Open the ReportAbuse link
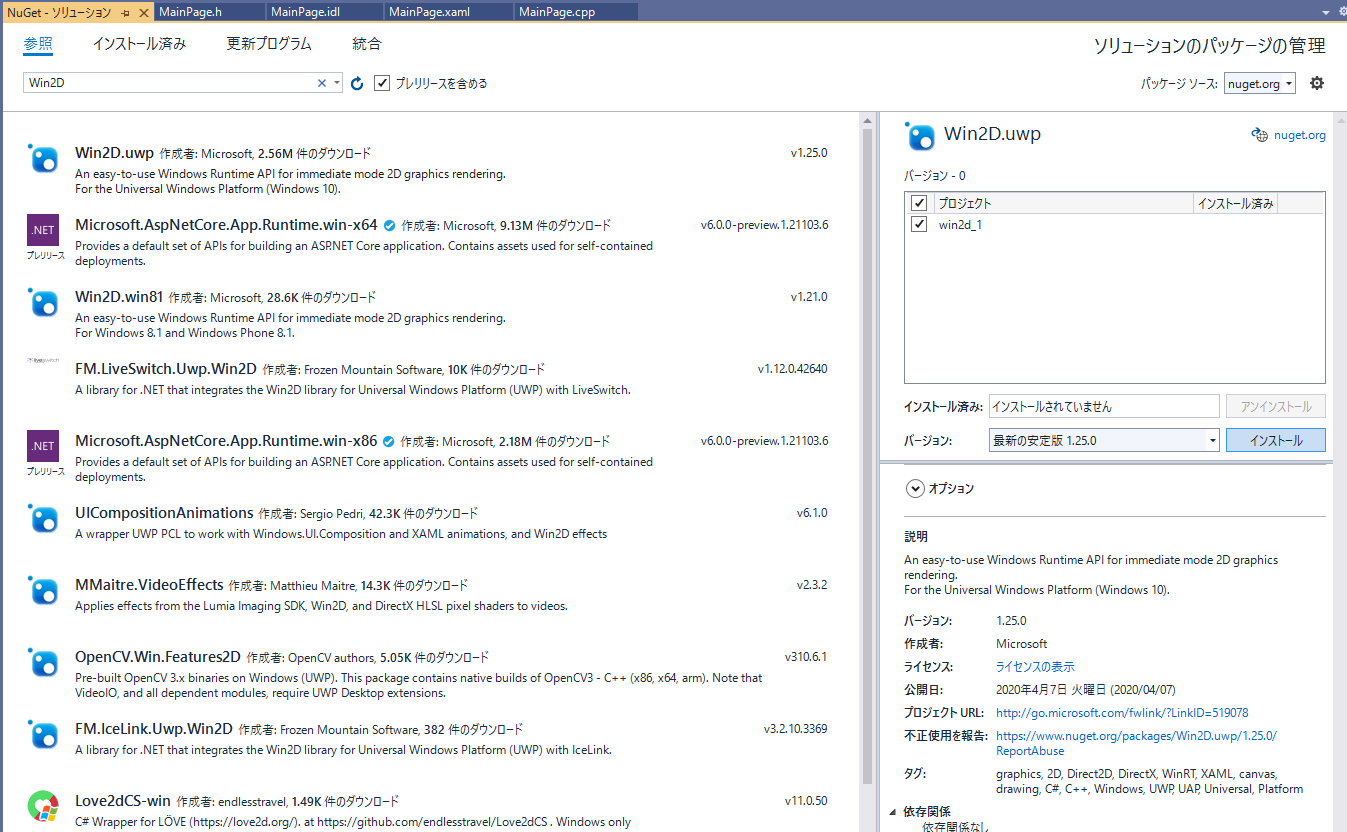The width and height of the screenshot is (1347, 832). 1136,743
